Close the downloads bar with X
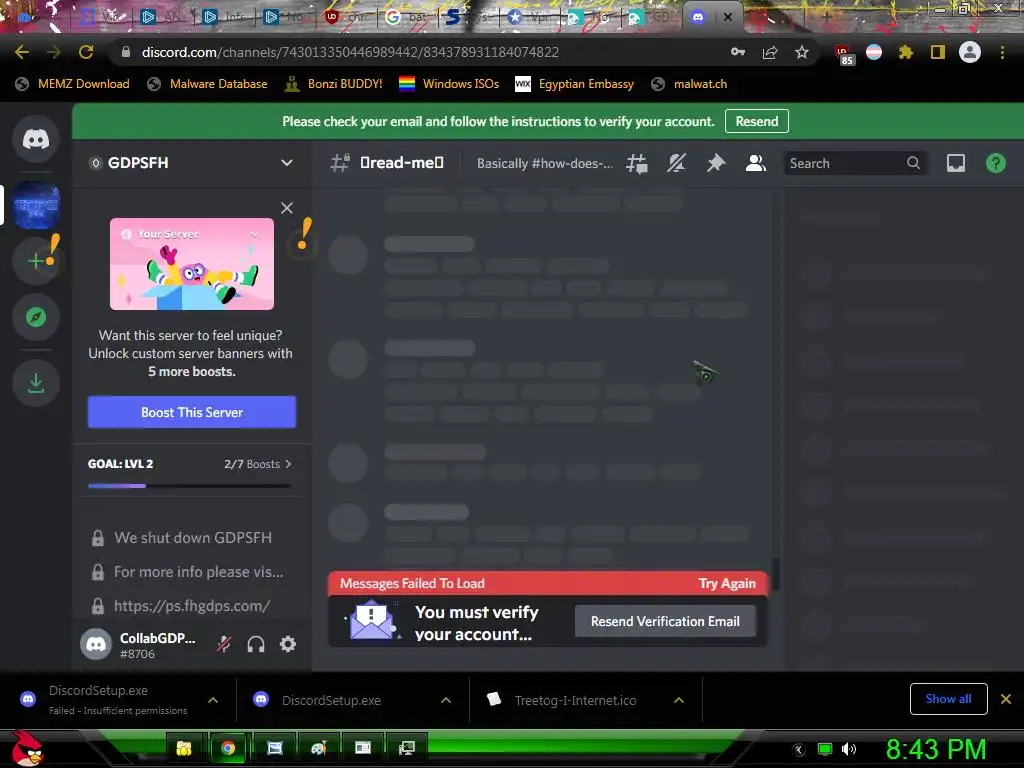 pyautogui.click(x=1006, y=699)
